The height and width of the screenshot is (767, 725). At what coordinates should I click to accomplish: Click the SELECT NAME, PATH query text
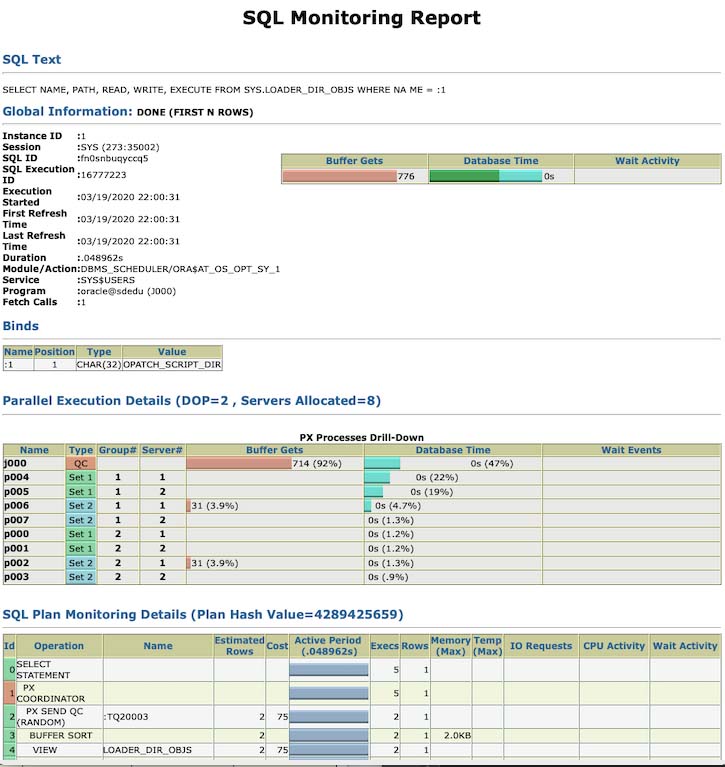[224, 90]
